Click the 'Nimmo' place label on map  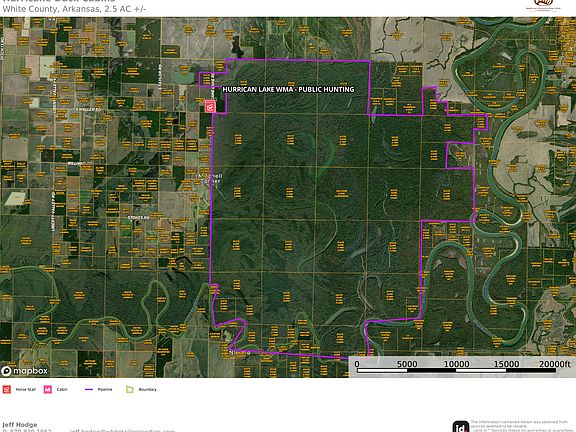tap(240, 353)
